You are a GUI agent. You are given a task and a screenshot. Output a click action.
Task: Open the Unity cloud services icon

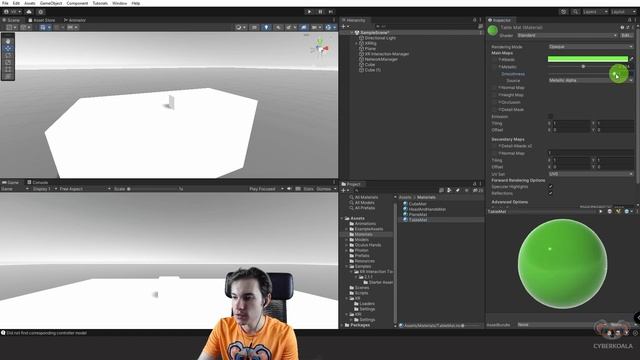[x=29, y=12]
